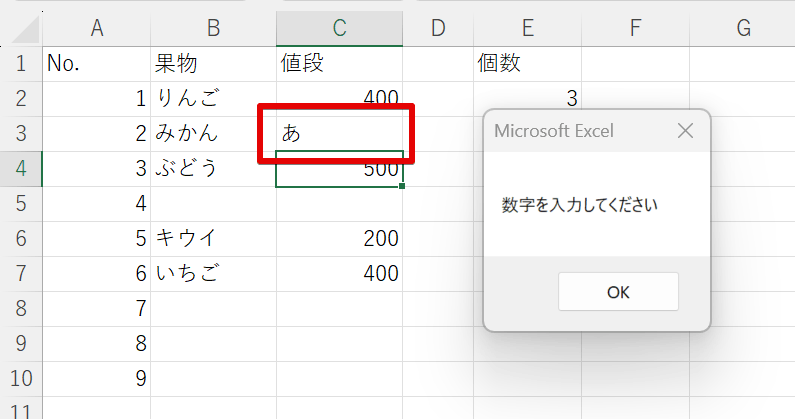Click the price cell showing 200
This screenshot has height=419, width=795.
click(339, 239)
